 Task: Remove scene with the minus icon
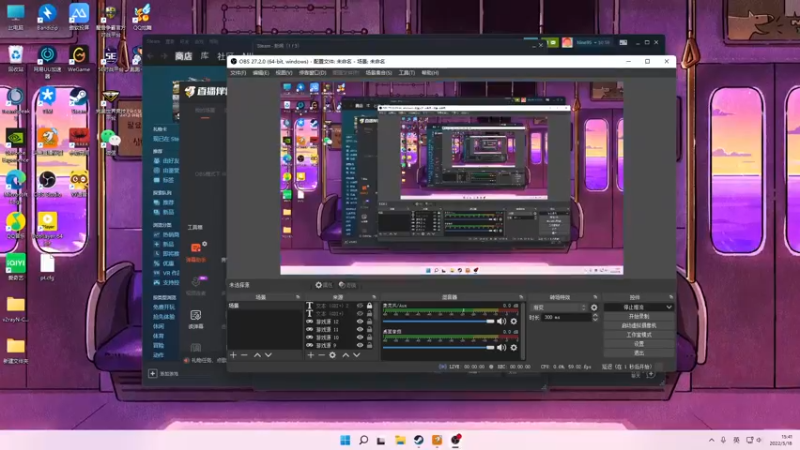coord(244,355)
